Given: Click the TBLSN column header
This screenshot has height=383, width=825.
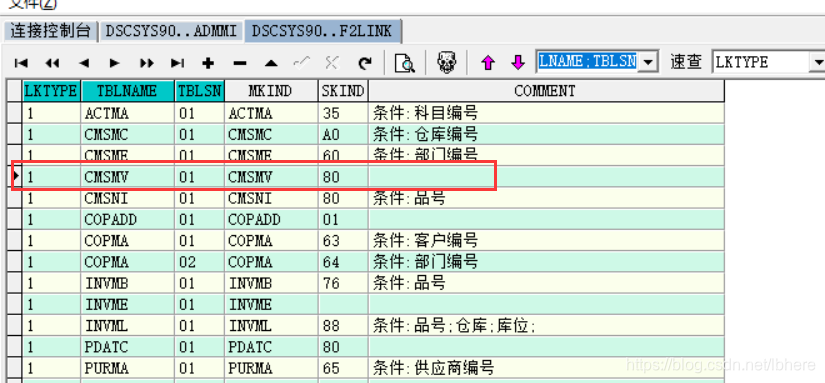Looking at the screenshot, I should point(200,91).
